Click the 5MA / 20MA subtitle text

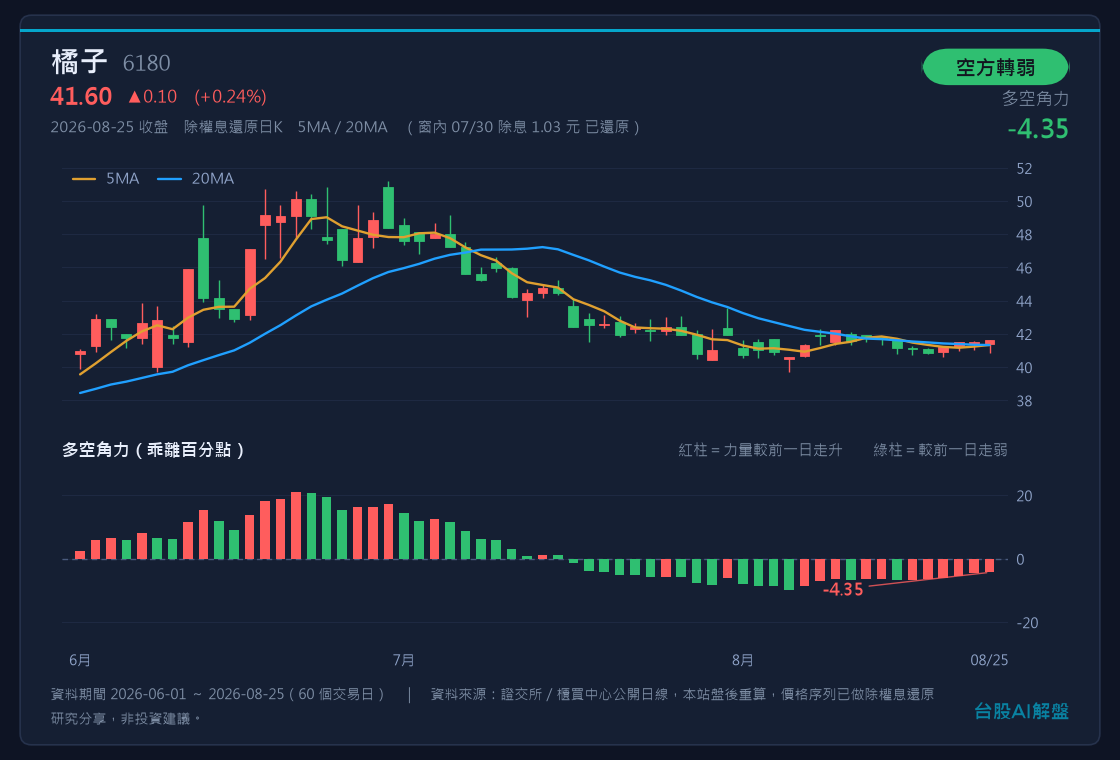tap(342, 127)
